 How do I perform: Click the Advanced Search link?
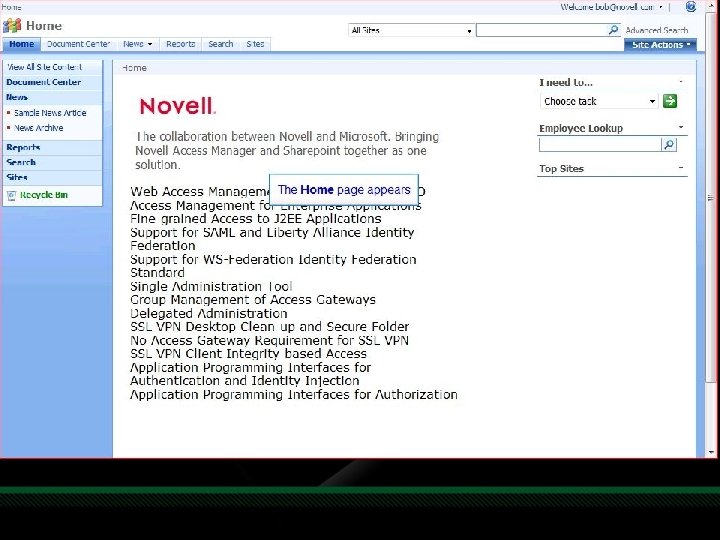tap(657, 30)
